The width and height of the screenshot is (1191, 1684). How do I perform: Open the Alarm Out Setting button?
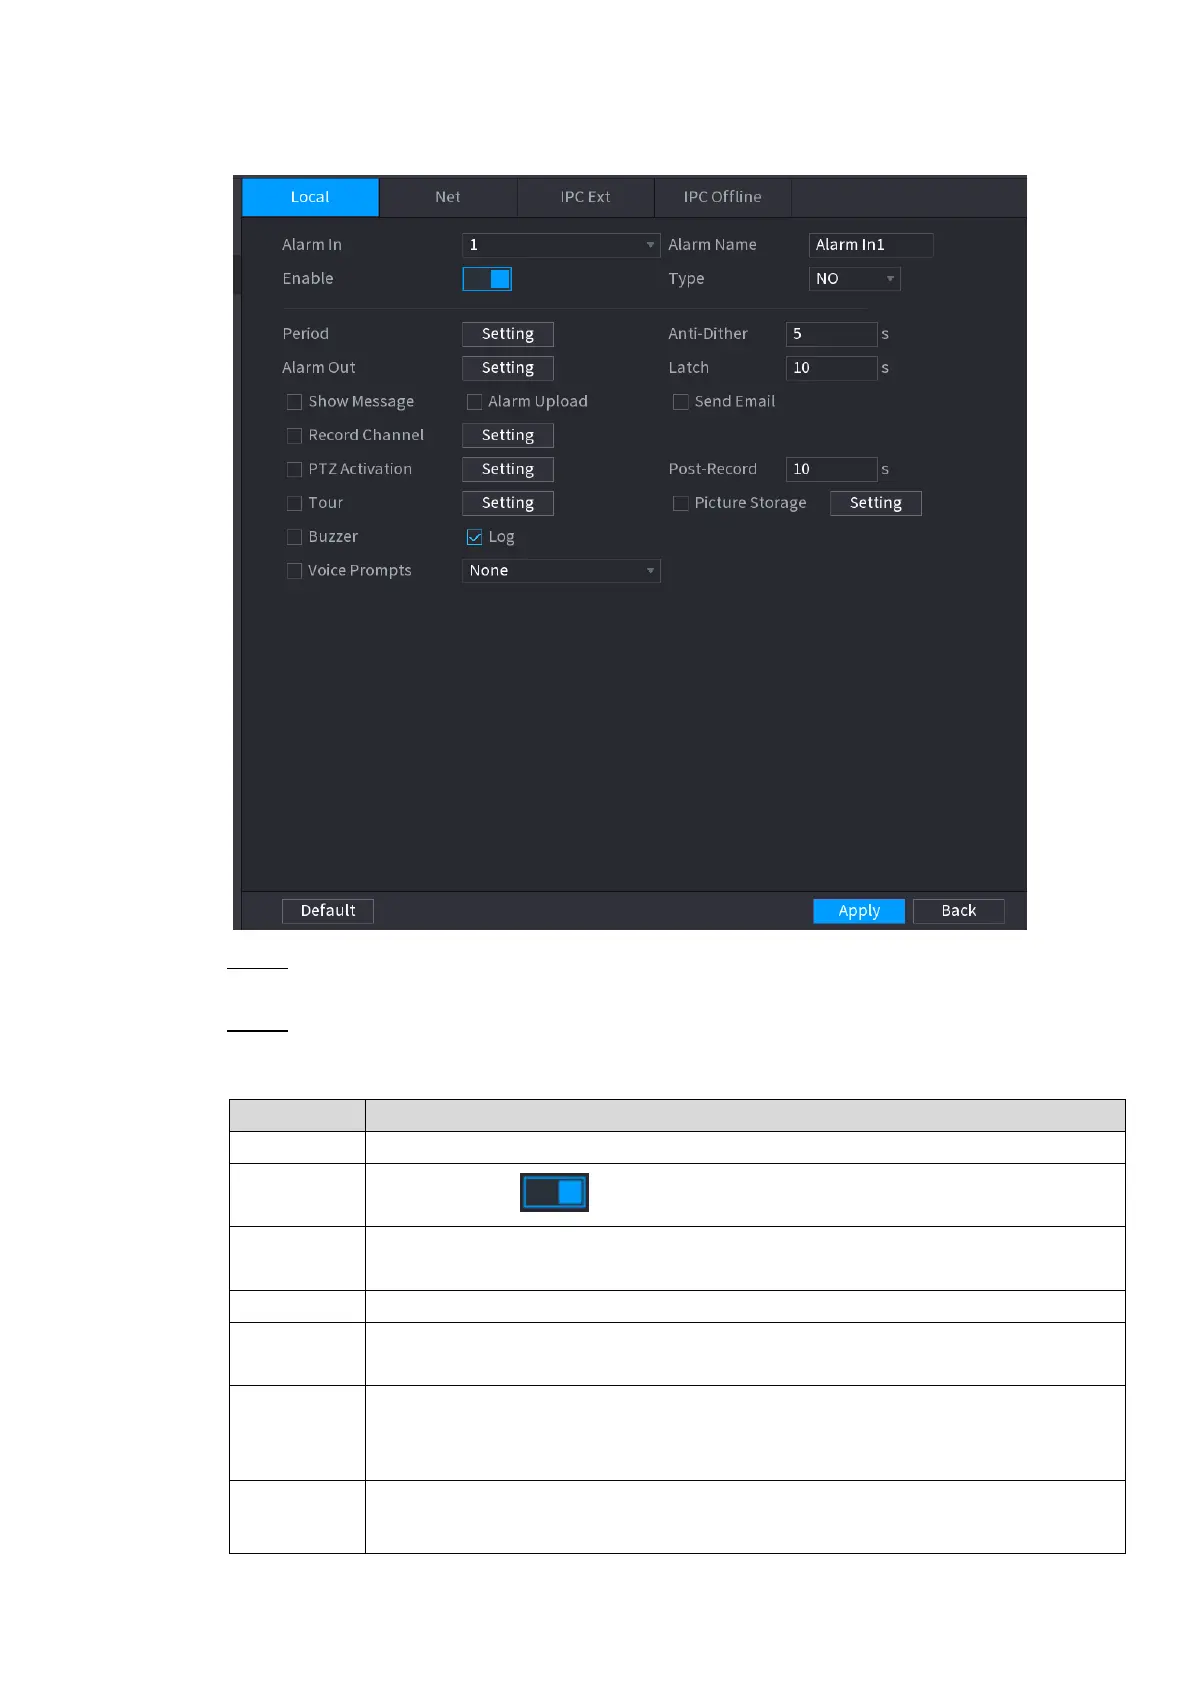pos(508,368)
